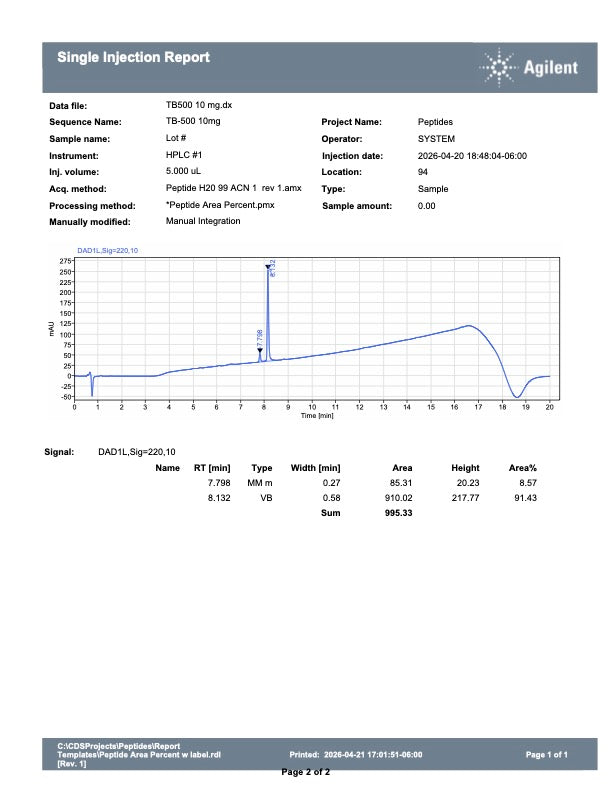Select RT cell '7.798' in table
Screen dimensions: 612x792
point(219,483)
